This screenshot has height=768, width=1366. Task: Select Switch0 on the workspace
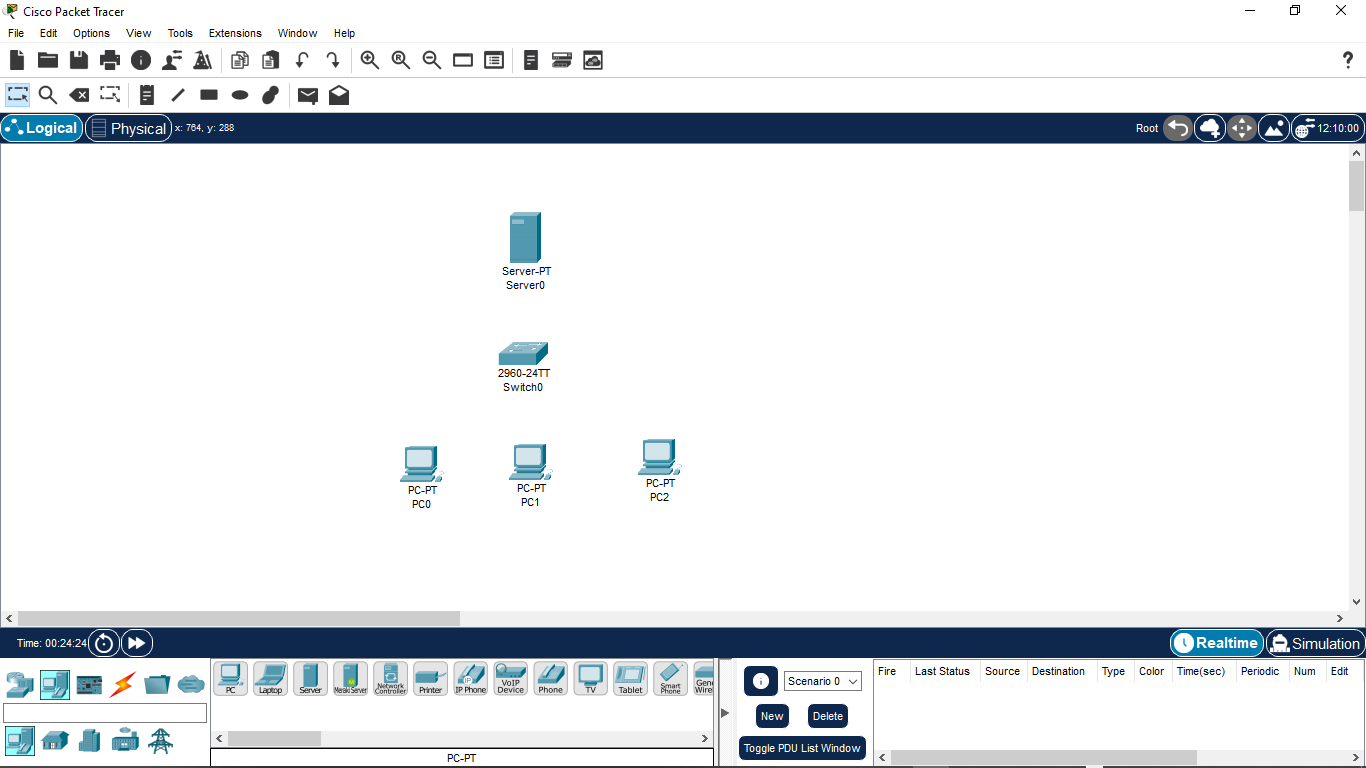point(523,353)
